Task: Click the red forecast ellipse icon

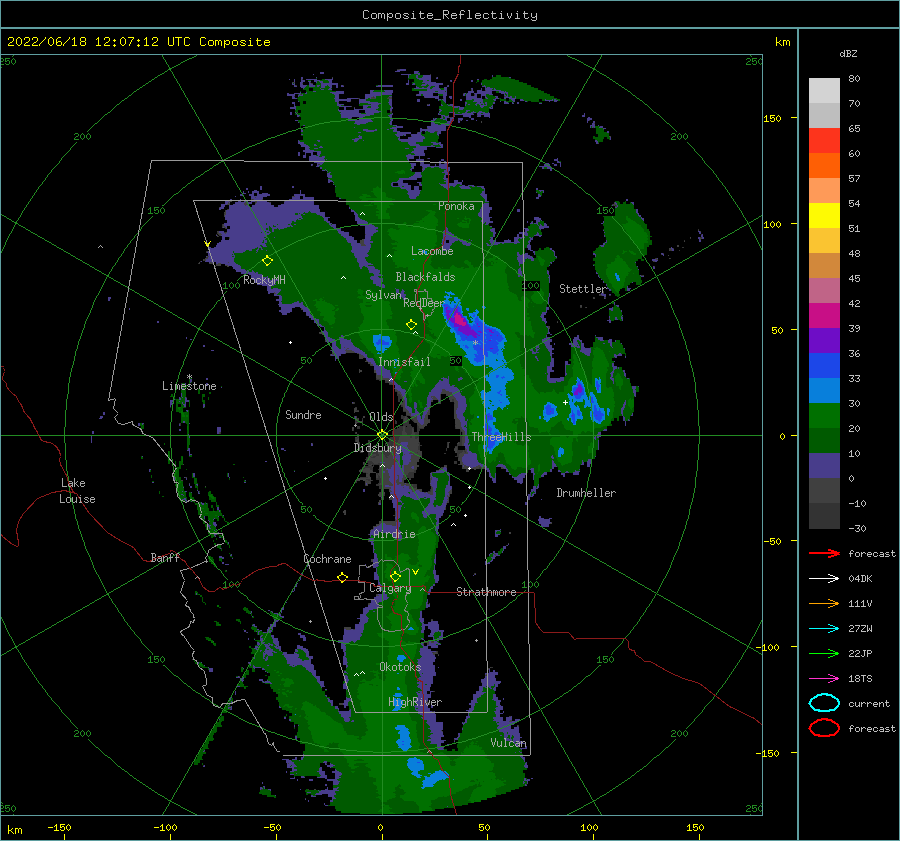Action: [x=824, y=728]
